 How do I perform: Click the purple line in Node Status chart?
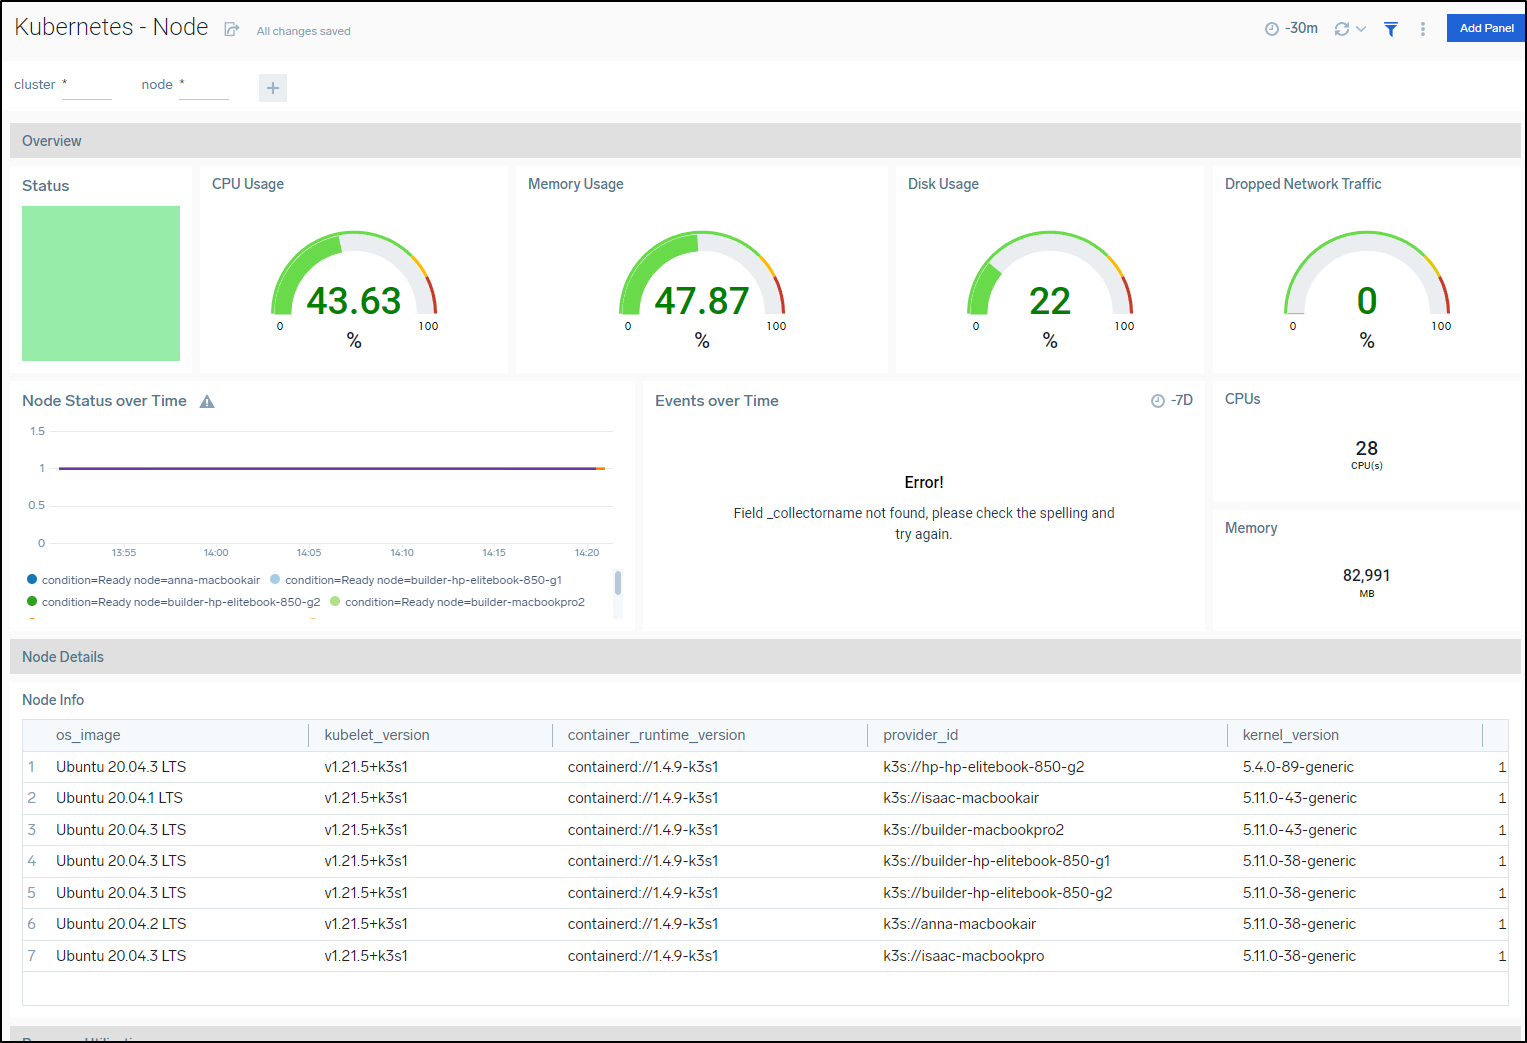pos(330,468)
